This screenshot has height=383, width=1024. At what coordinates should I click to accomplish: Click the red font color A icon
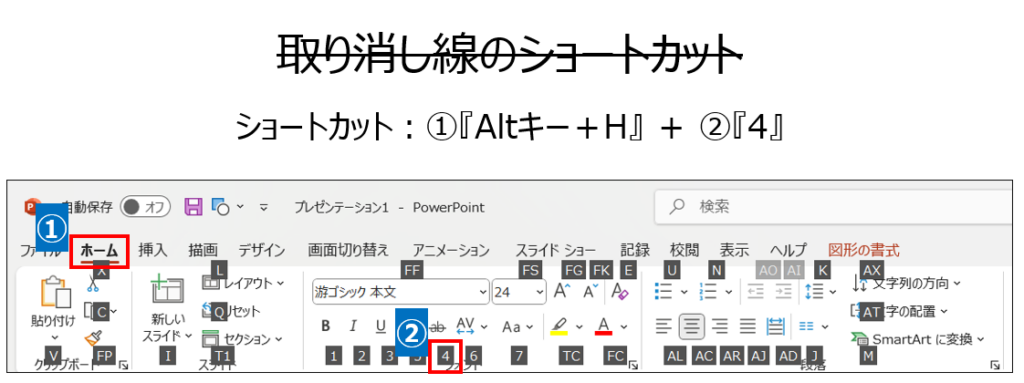tap(603, 325)
